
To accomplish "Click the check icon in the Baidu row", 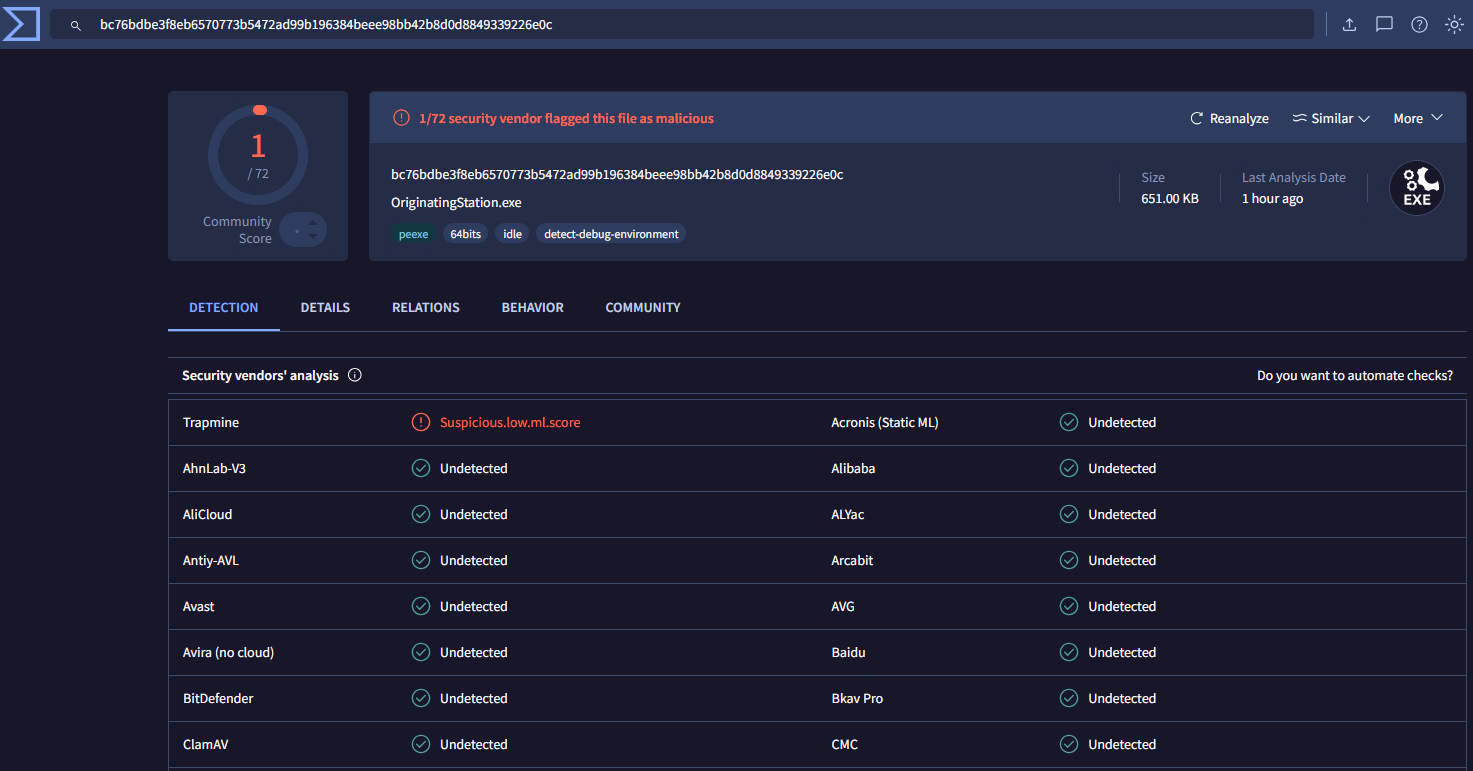I will [1069, 652].
